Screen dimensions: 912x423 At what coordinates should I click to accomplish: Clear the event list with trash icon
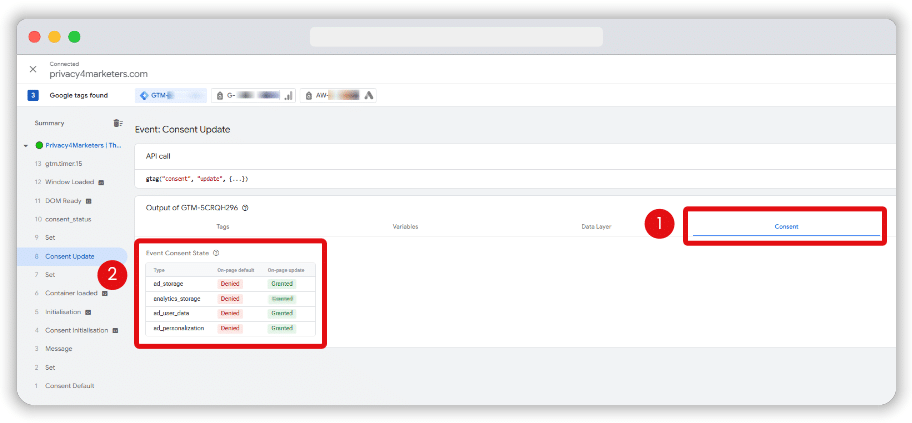point(117,123)
